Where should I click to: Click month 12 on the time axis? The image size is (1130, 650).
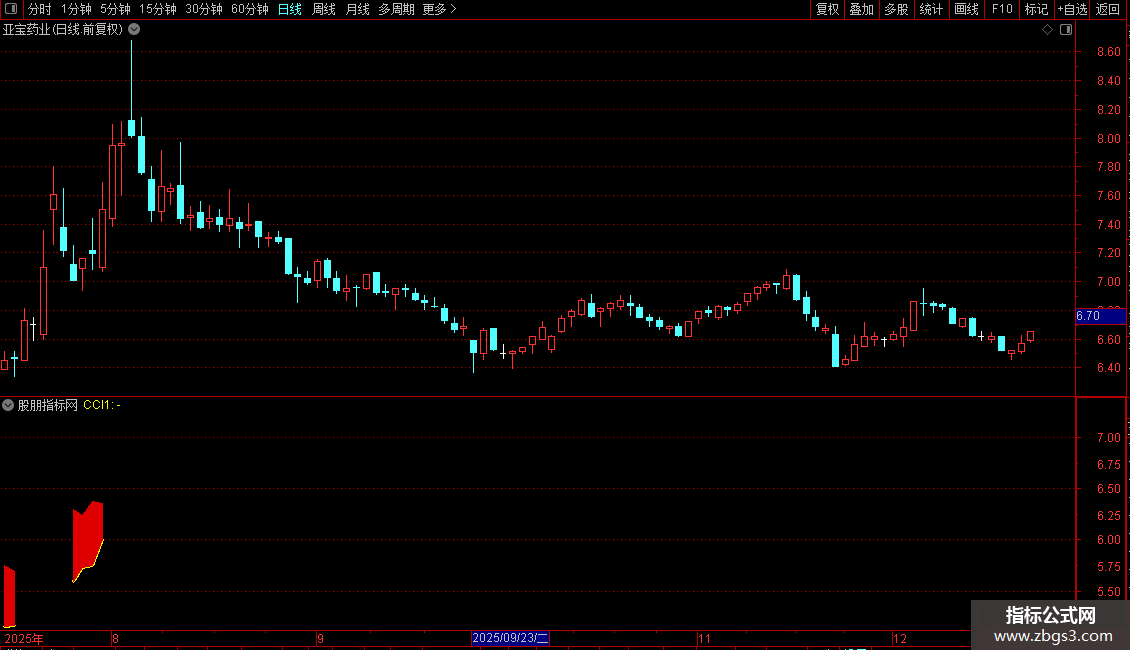coord(899,638)
